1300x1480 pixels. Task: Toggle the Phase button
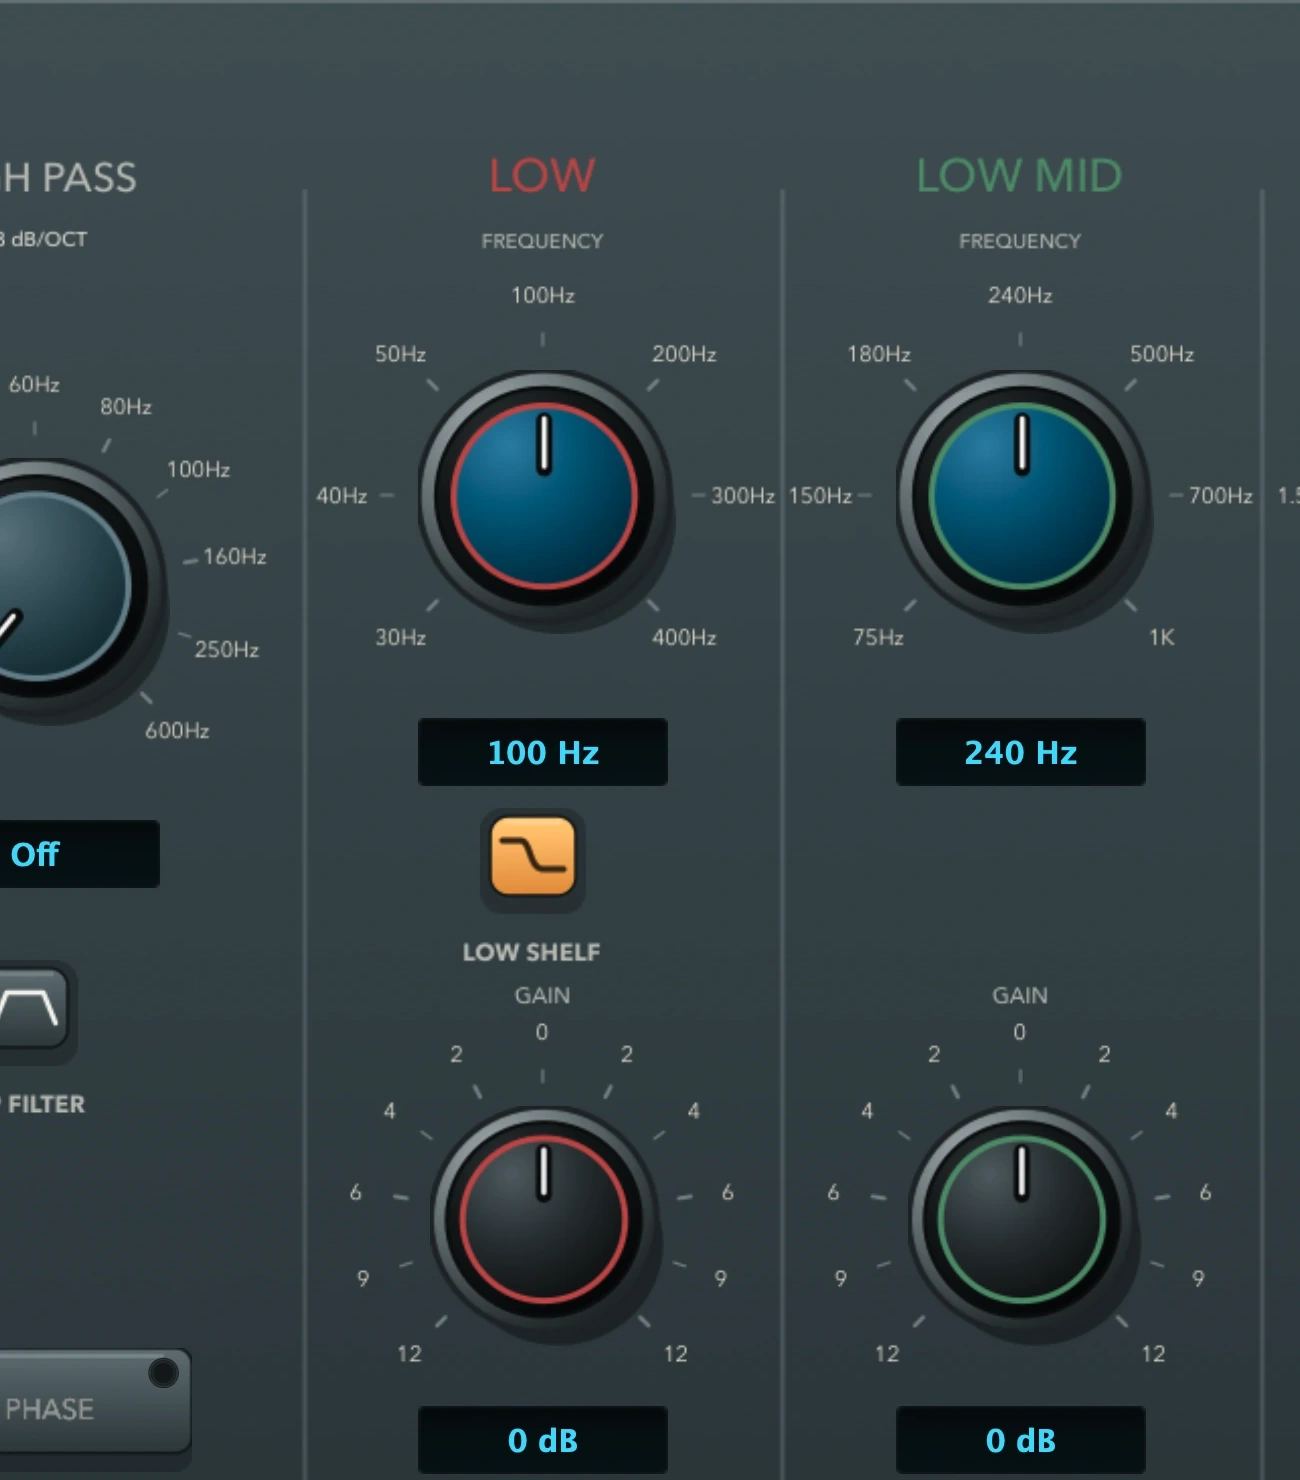pyautogui.click(x=94, y=1400)
